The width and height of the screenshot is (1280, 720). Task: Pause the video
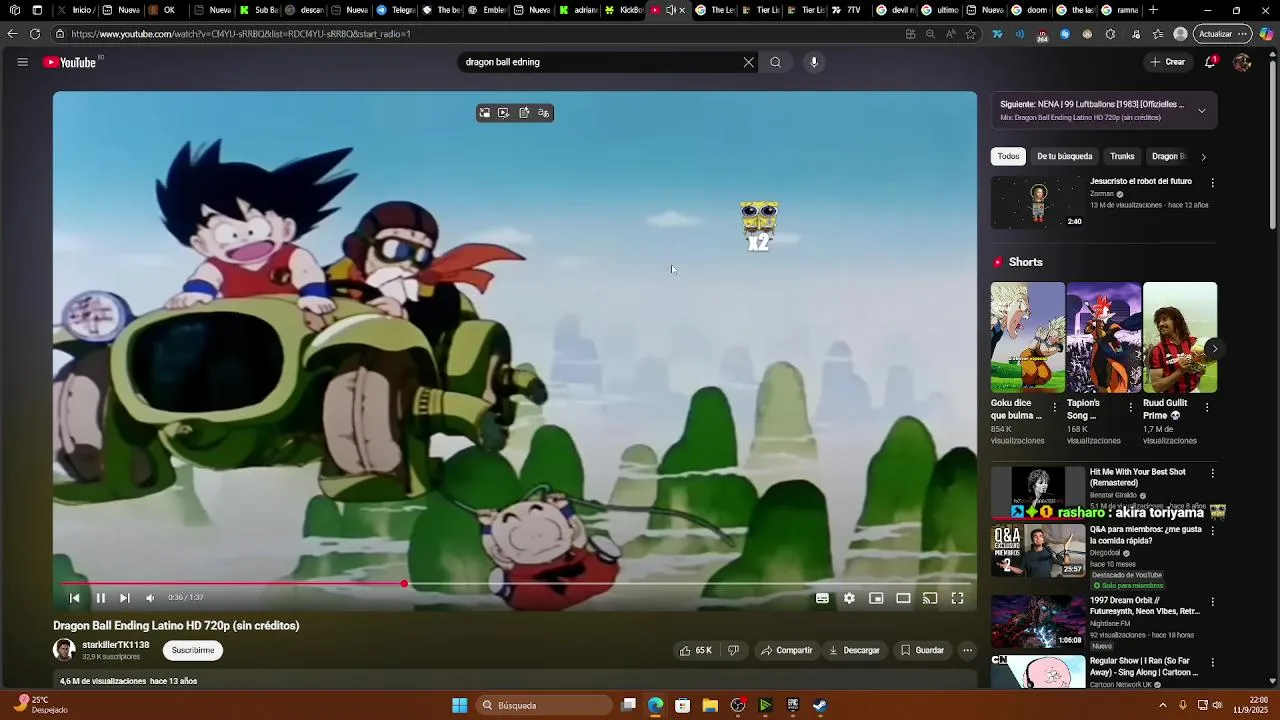coord(100,598)
